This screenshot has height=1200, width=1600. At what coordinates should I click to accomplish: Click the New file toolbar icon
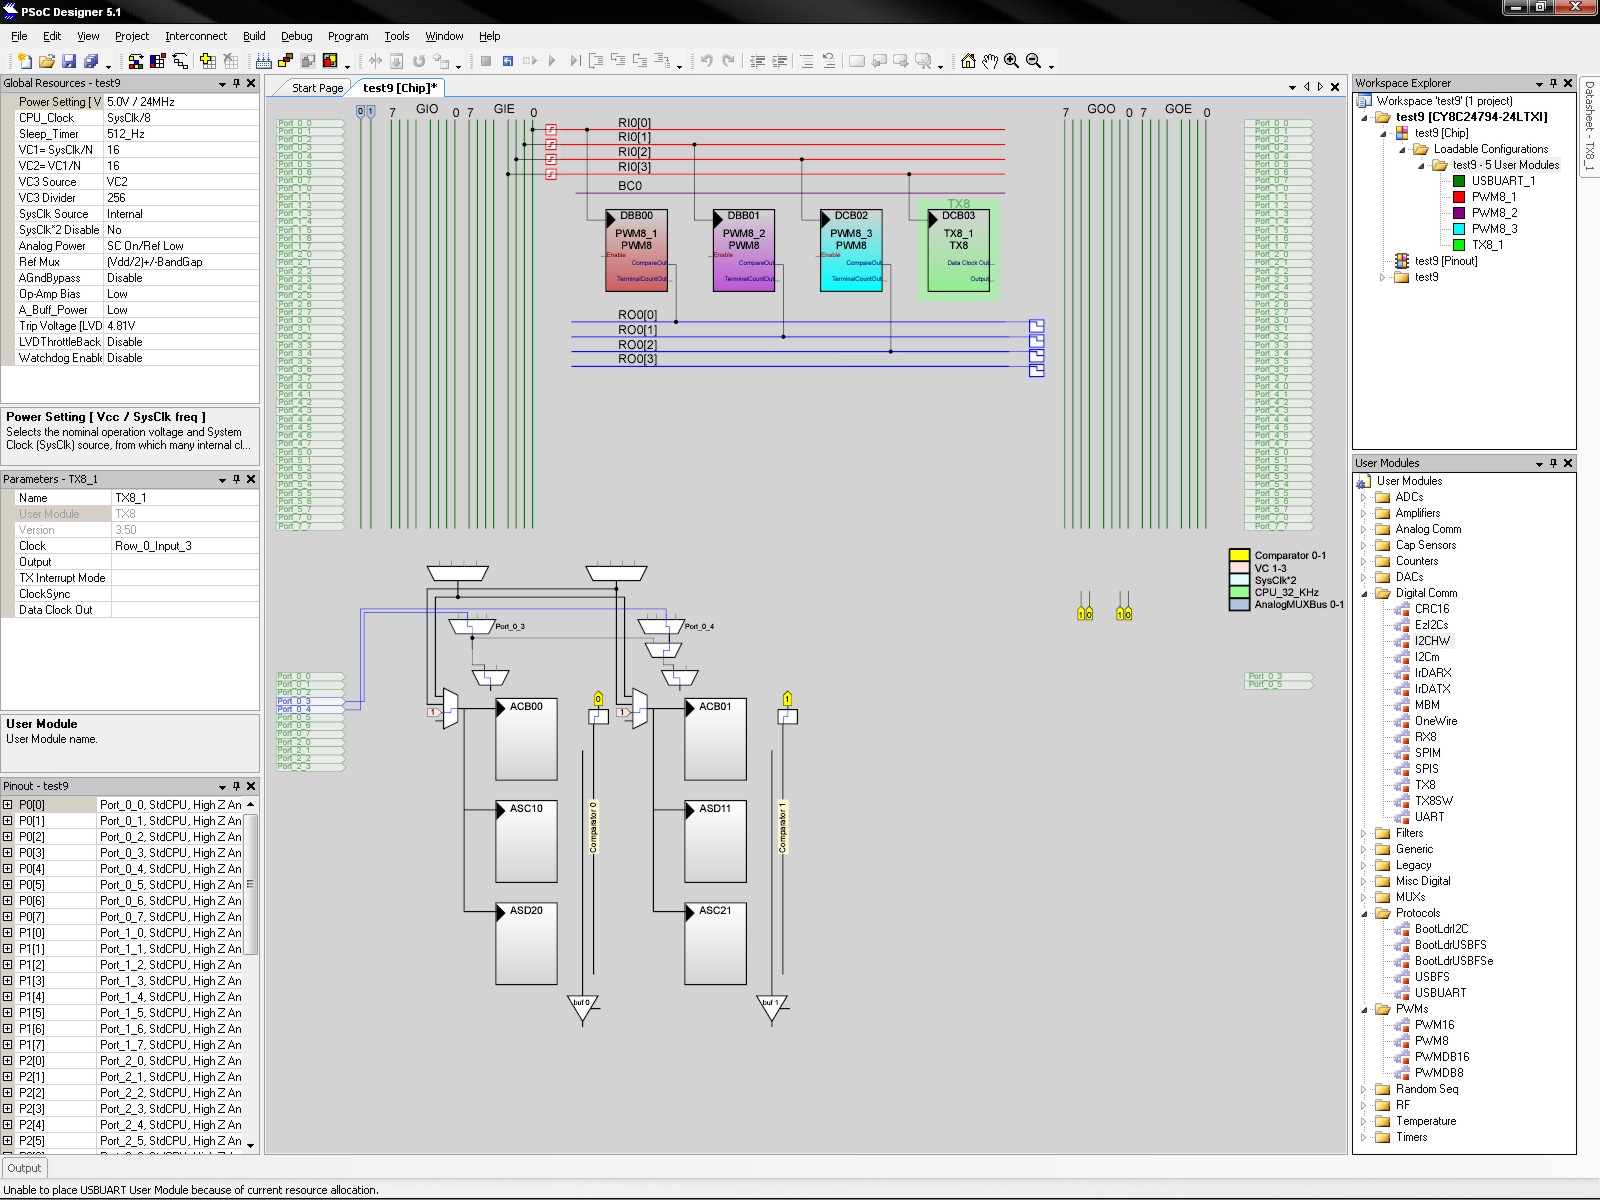pos(25,61)
